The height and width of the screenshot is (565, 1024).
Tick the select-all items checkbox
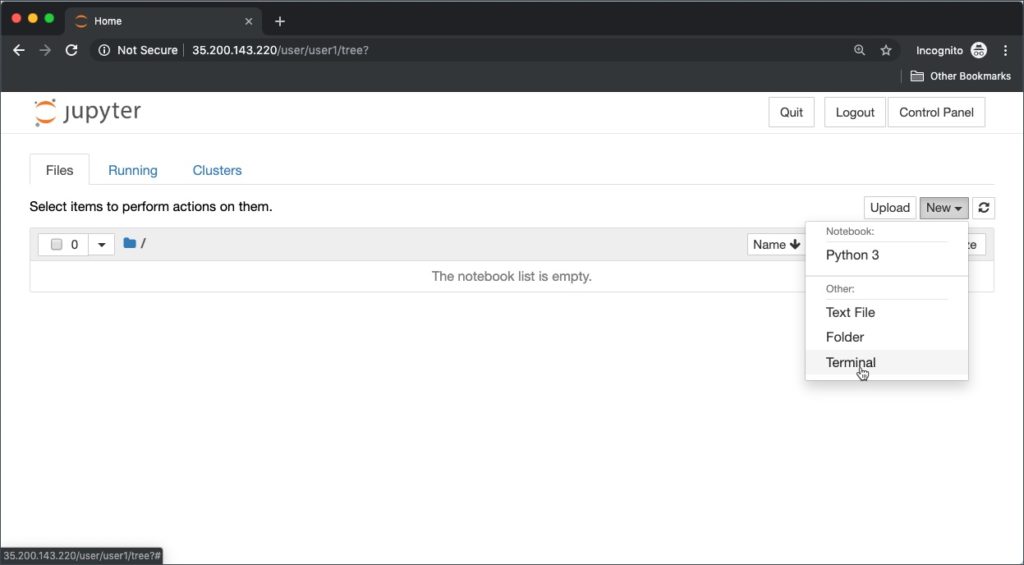coord(57,245)
